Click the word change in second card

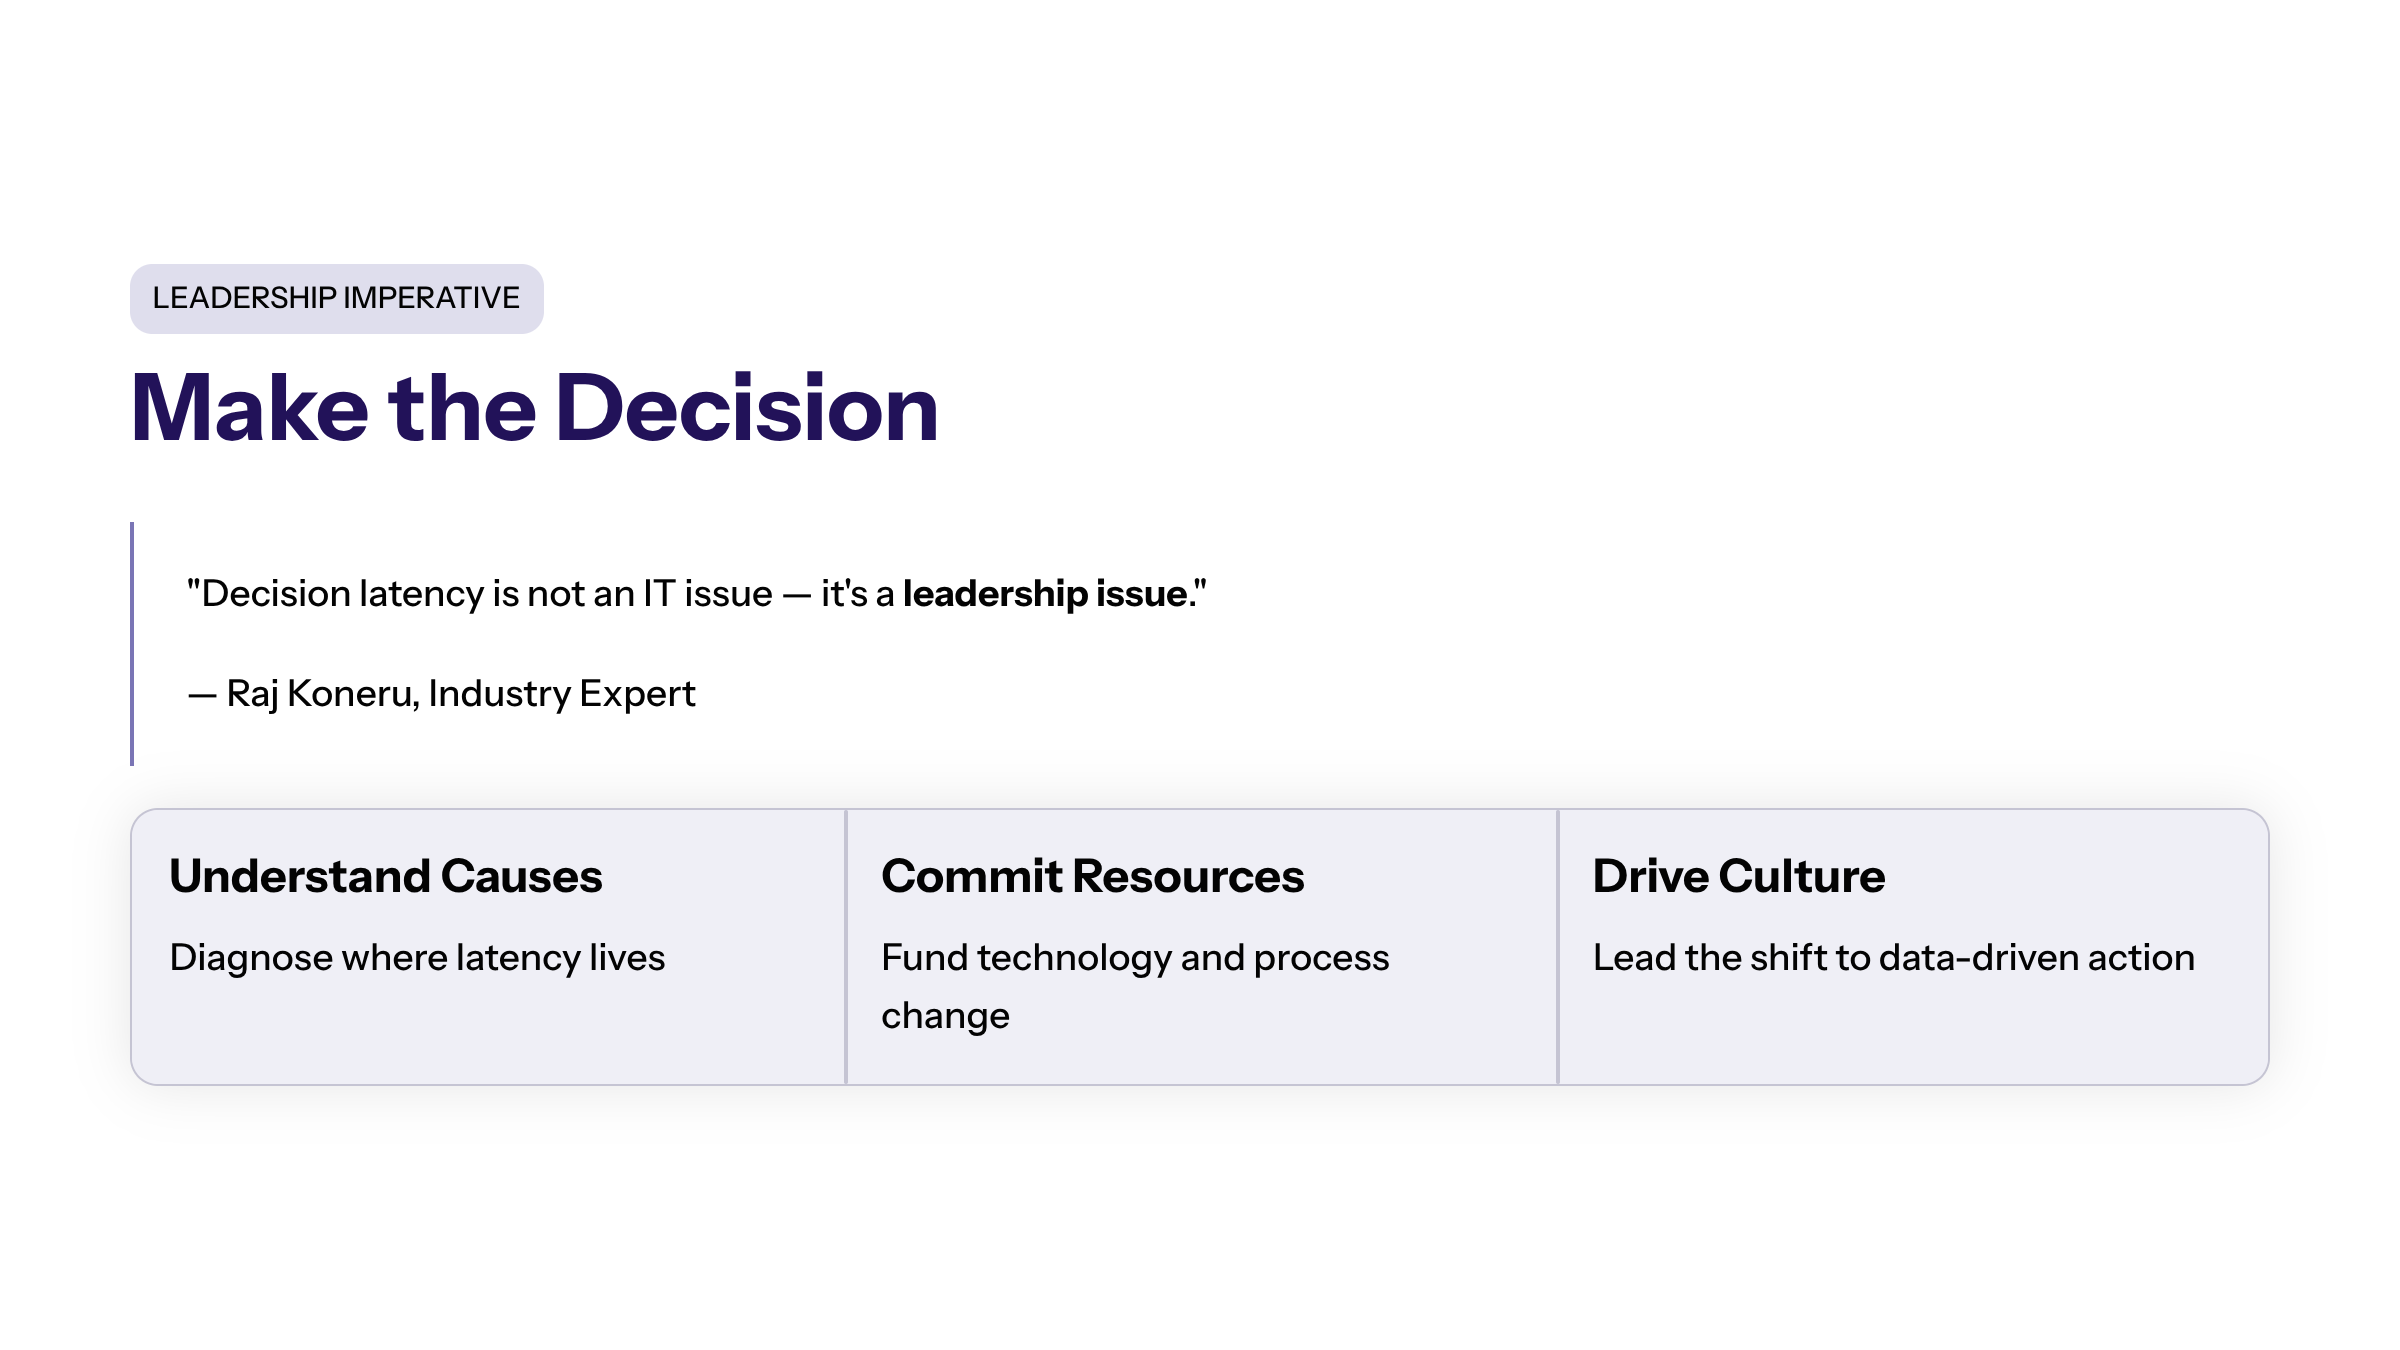[x=945, y=1016]
